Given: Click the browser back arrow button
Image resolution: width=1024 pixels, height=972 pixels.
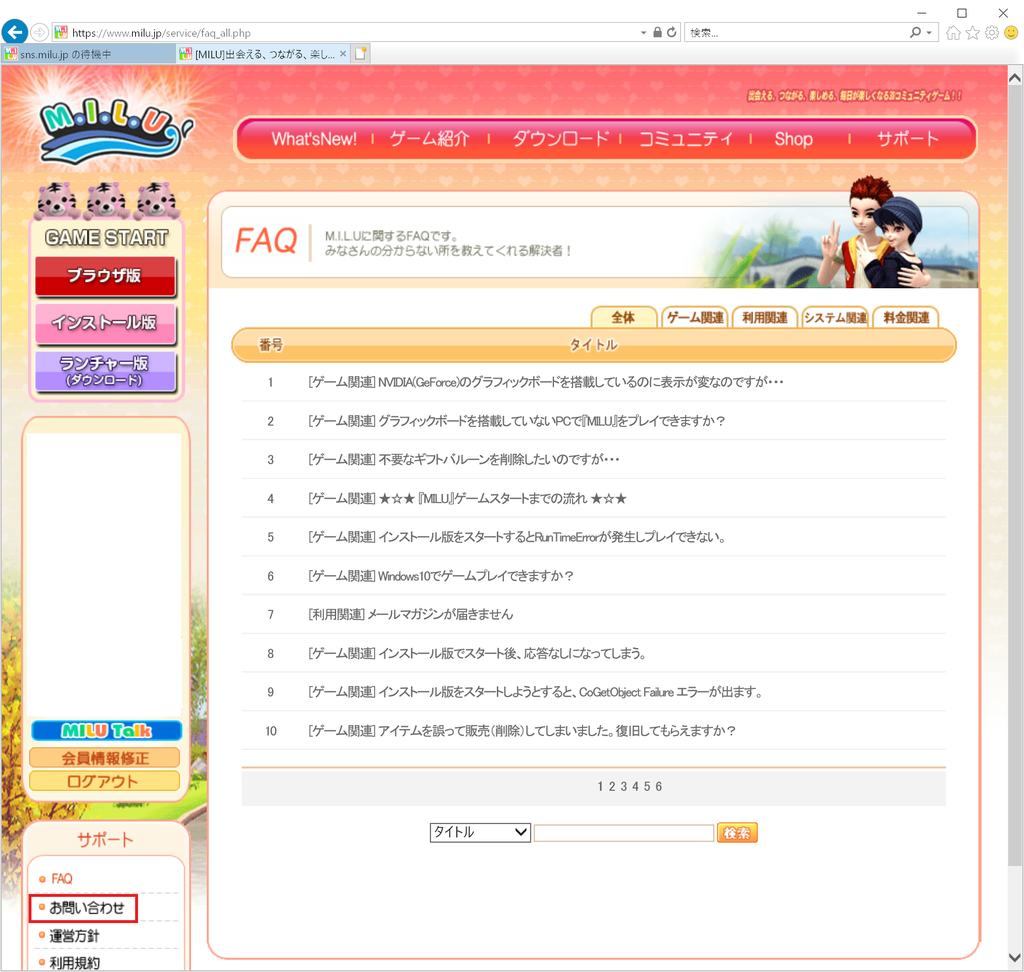Looking at the screenshot, I should point(14,31).
